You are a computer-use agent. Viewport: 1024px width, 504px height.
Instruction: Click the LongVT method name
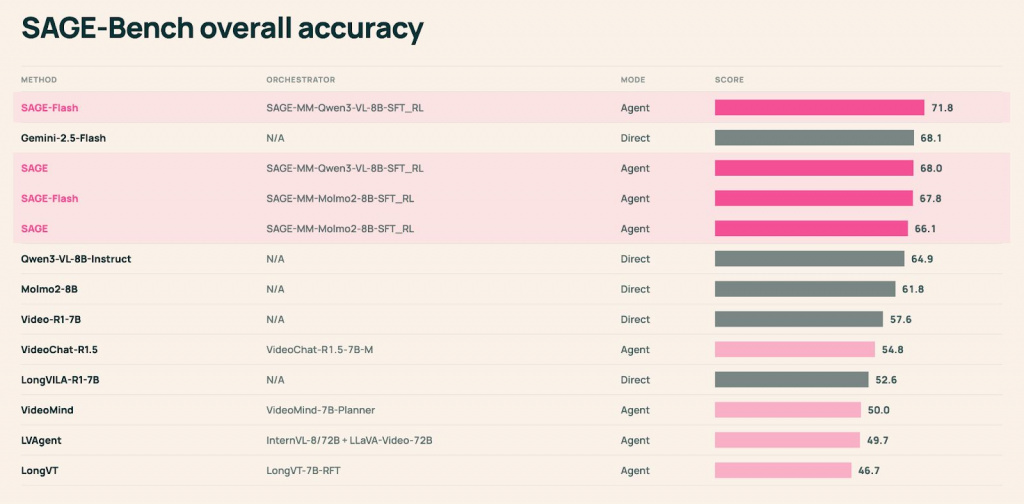coord(40,470)
